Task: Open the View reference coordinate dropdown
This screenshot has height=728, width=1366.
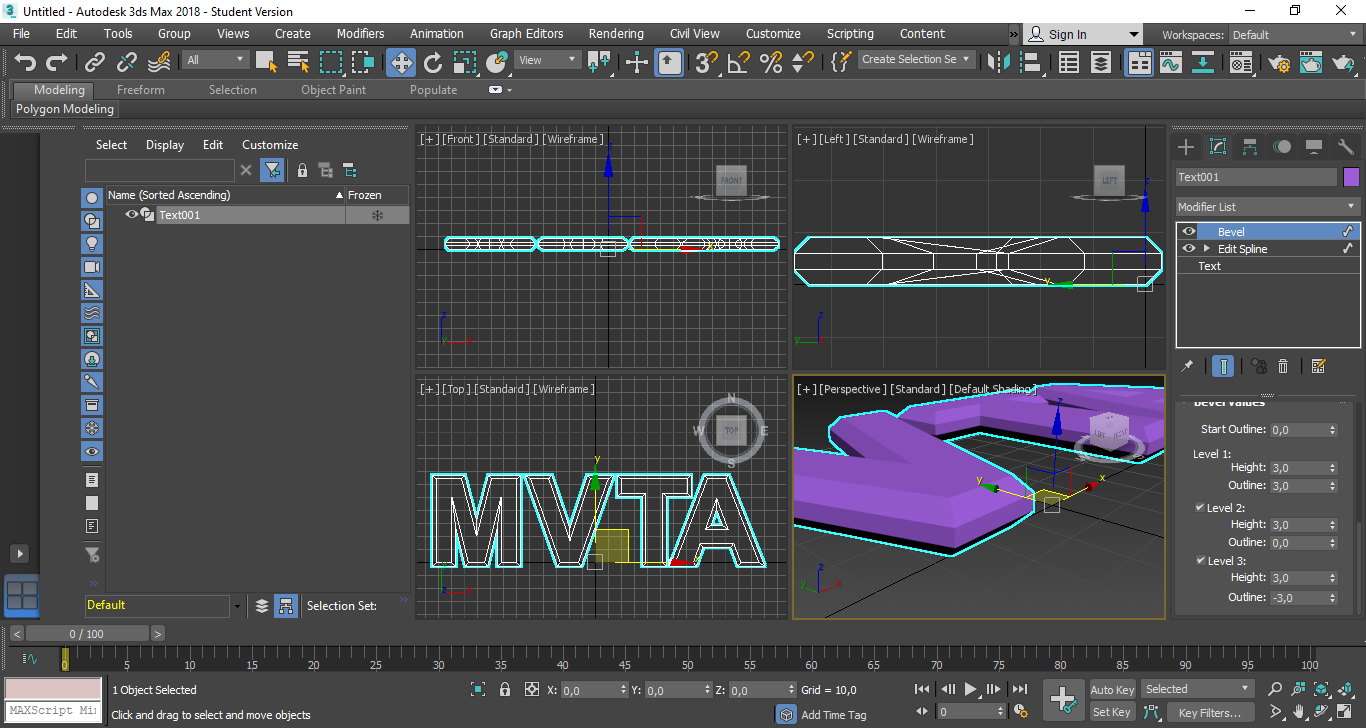Action: point(547,60)
